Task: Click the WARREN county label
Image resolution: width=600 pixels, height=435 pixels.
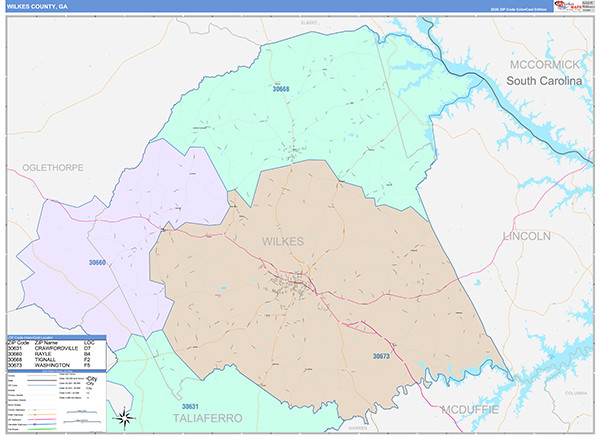Action: 357,428
